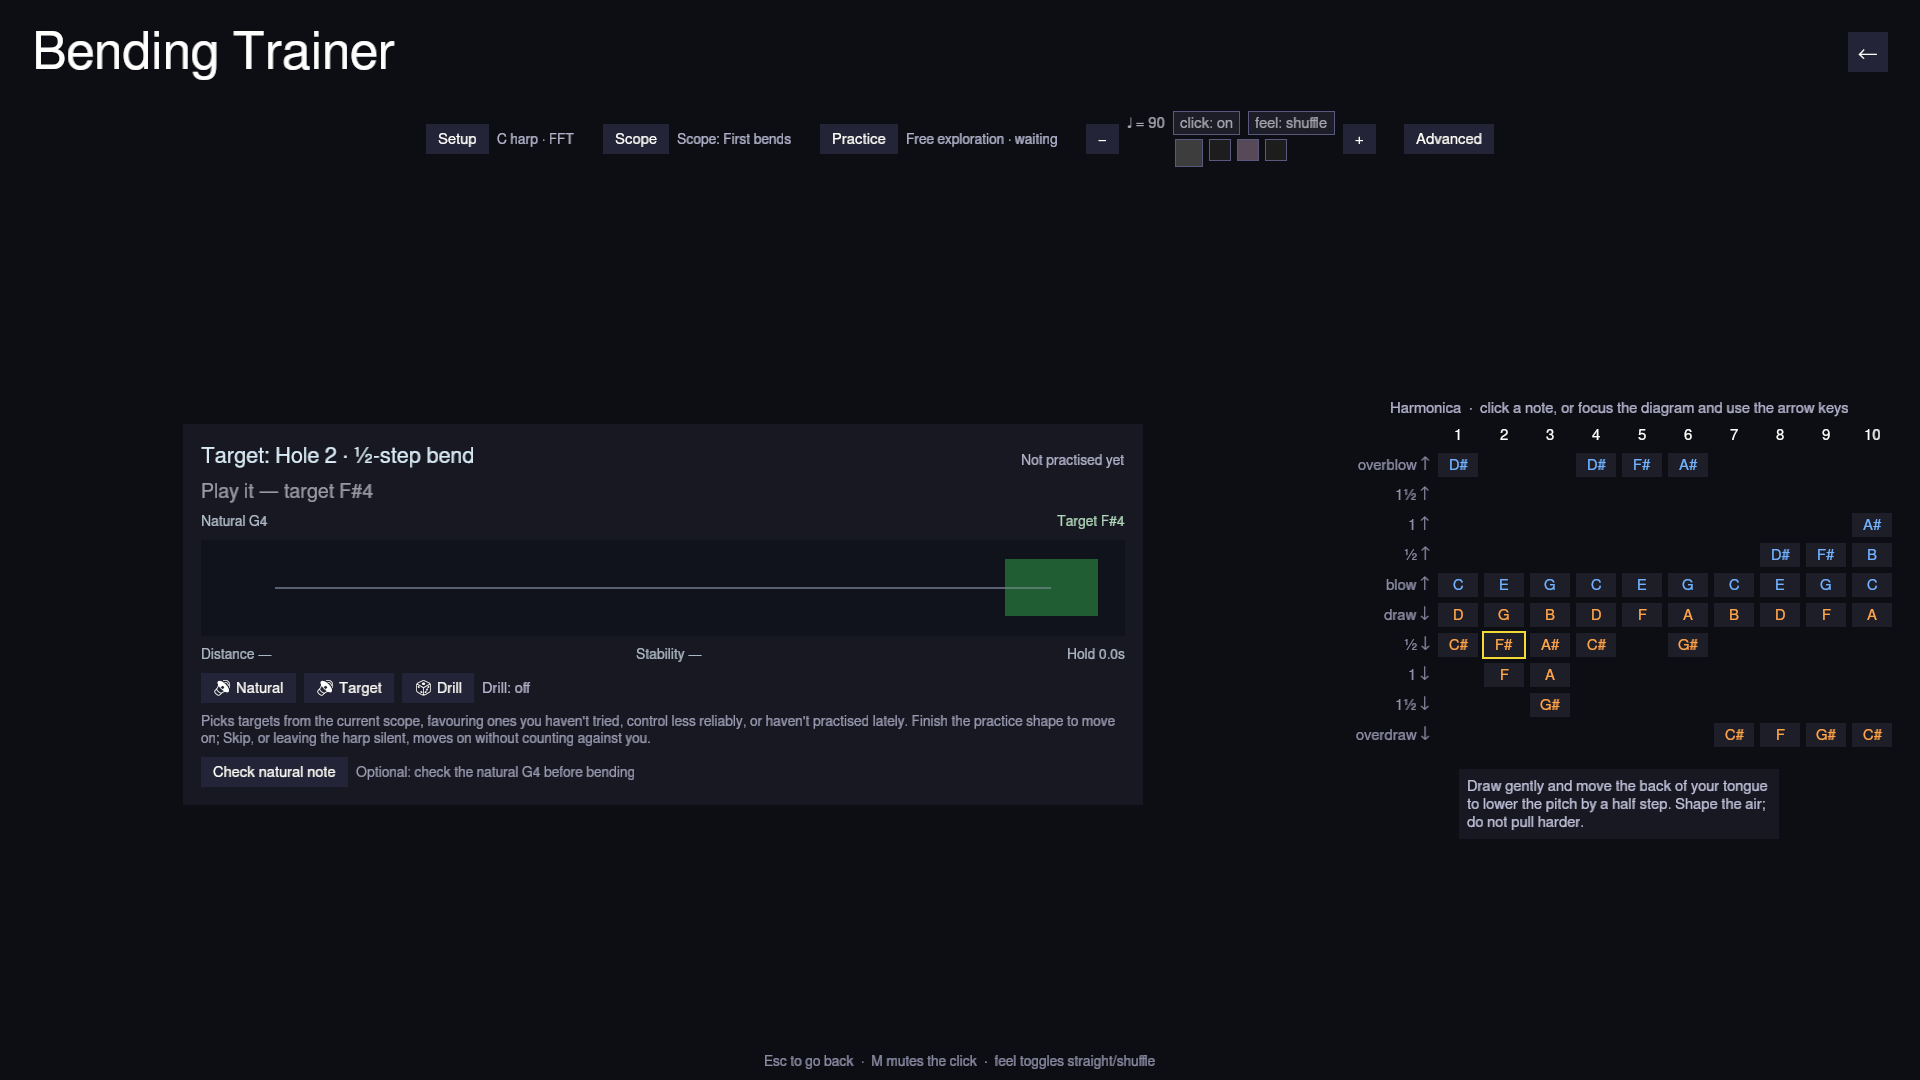
Task: Open the Practice tab
Action: coord(858,139)
